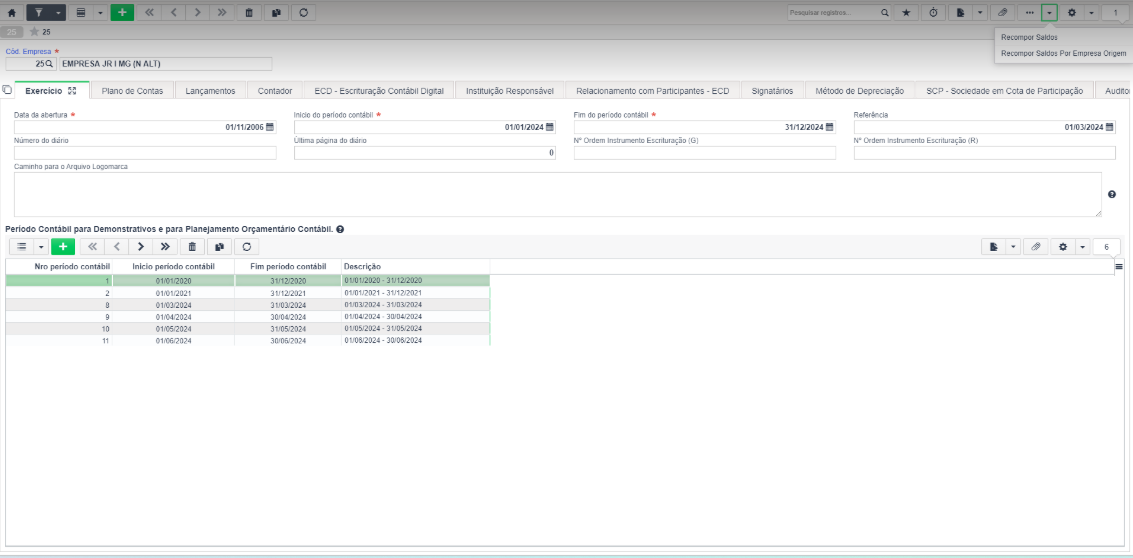Add new record with the top green plus
Image resolution: width=1133 pixels, height=558 pixels.
(122, 12)
